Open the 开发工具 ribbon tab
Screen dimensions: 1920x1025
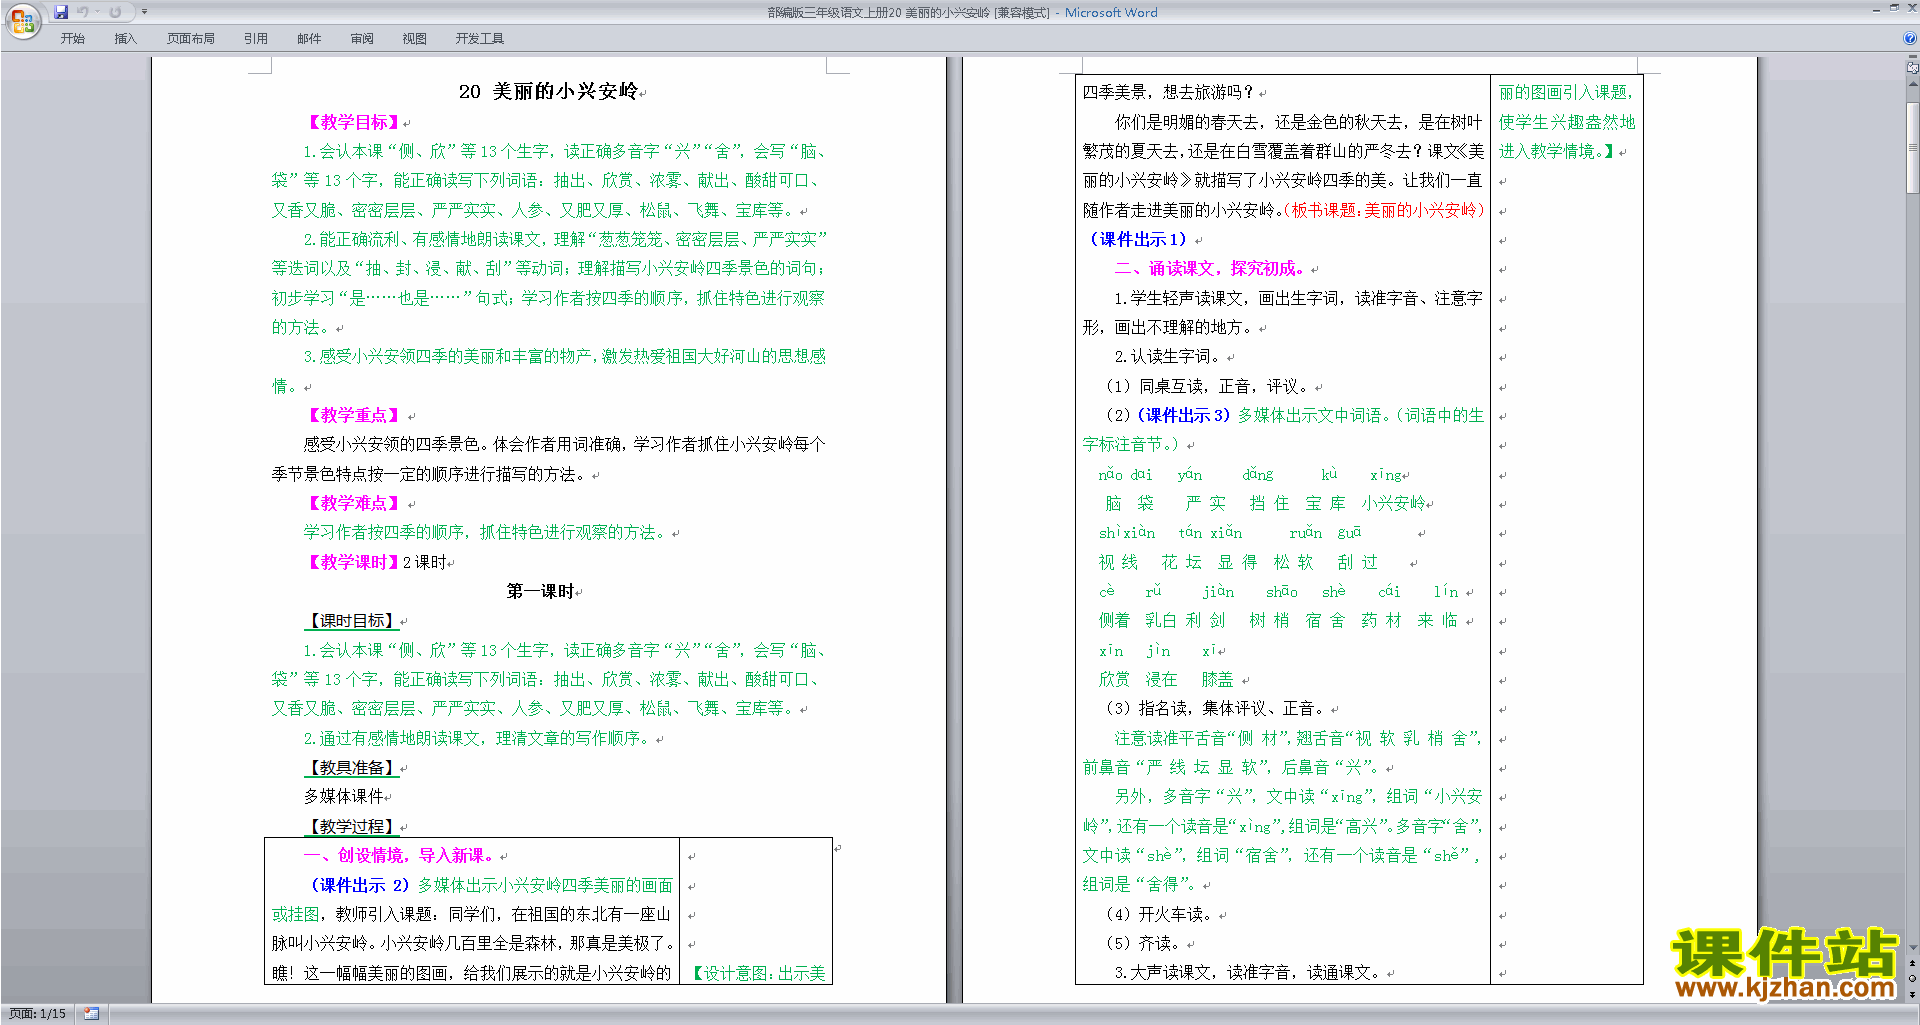coord(480,39)
